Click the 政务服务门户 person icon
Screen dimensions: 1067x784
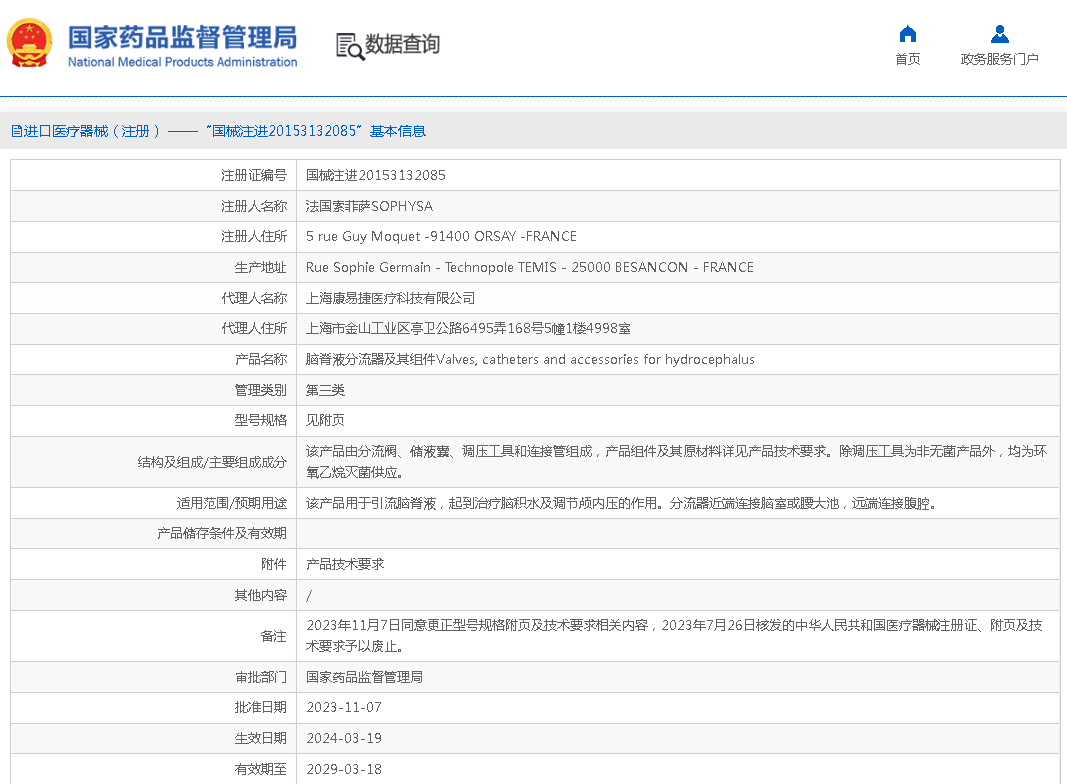click(999, 34)
